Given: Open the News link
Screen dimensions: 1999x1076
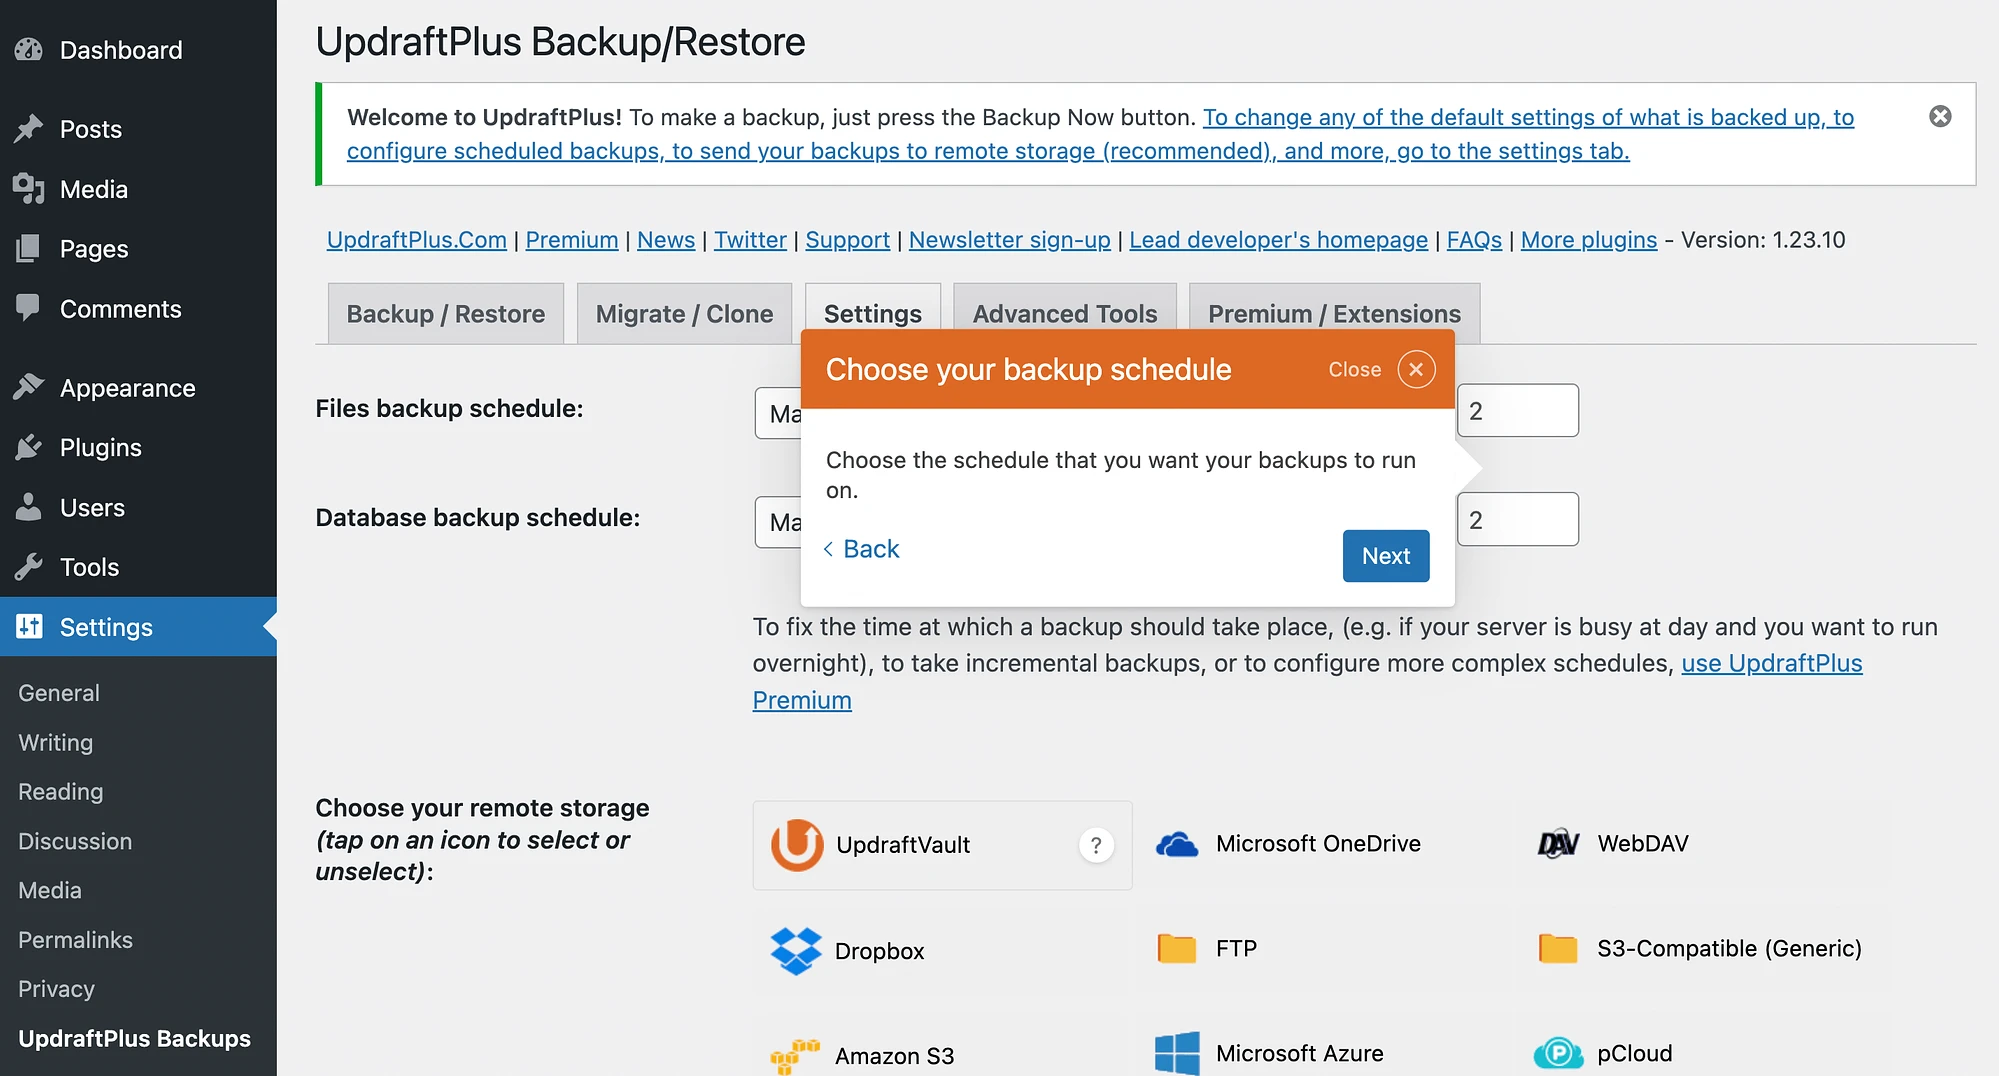Looking at the screenshot, I should 666,240.
